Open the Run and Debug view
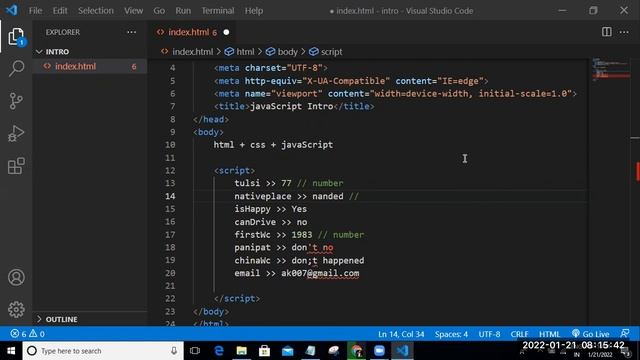 tap(16, 133)
